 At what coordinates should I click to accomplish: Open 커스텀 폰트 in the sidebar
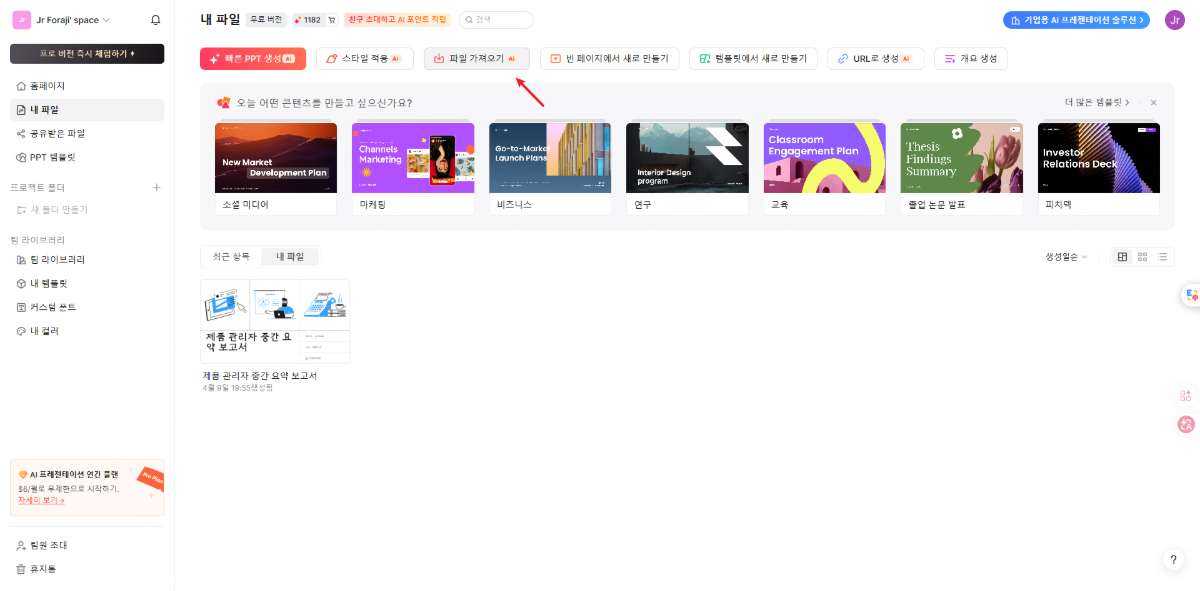tap(87, 307)
